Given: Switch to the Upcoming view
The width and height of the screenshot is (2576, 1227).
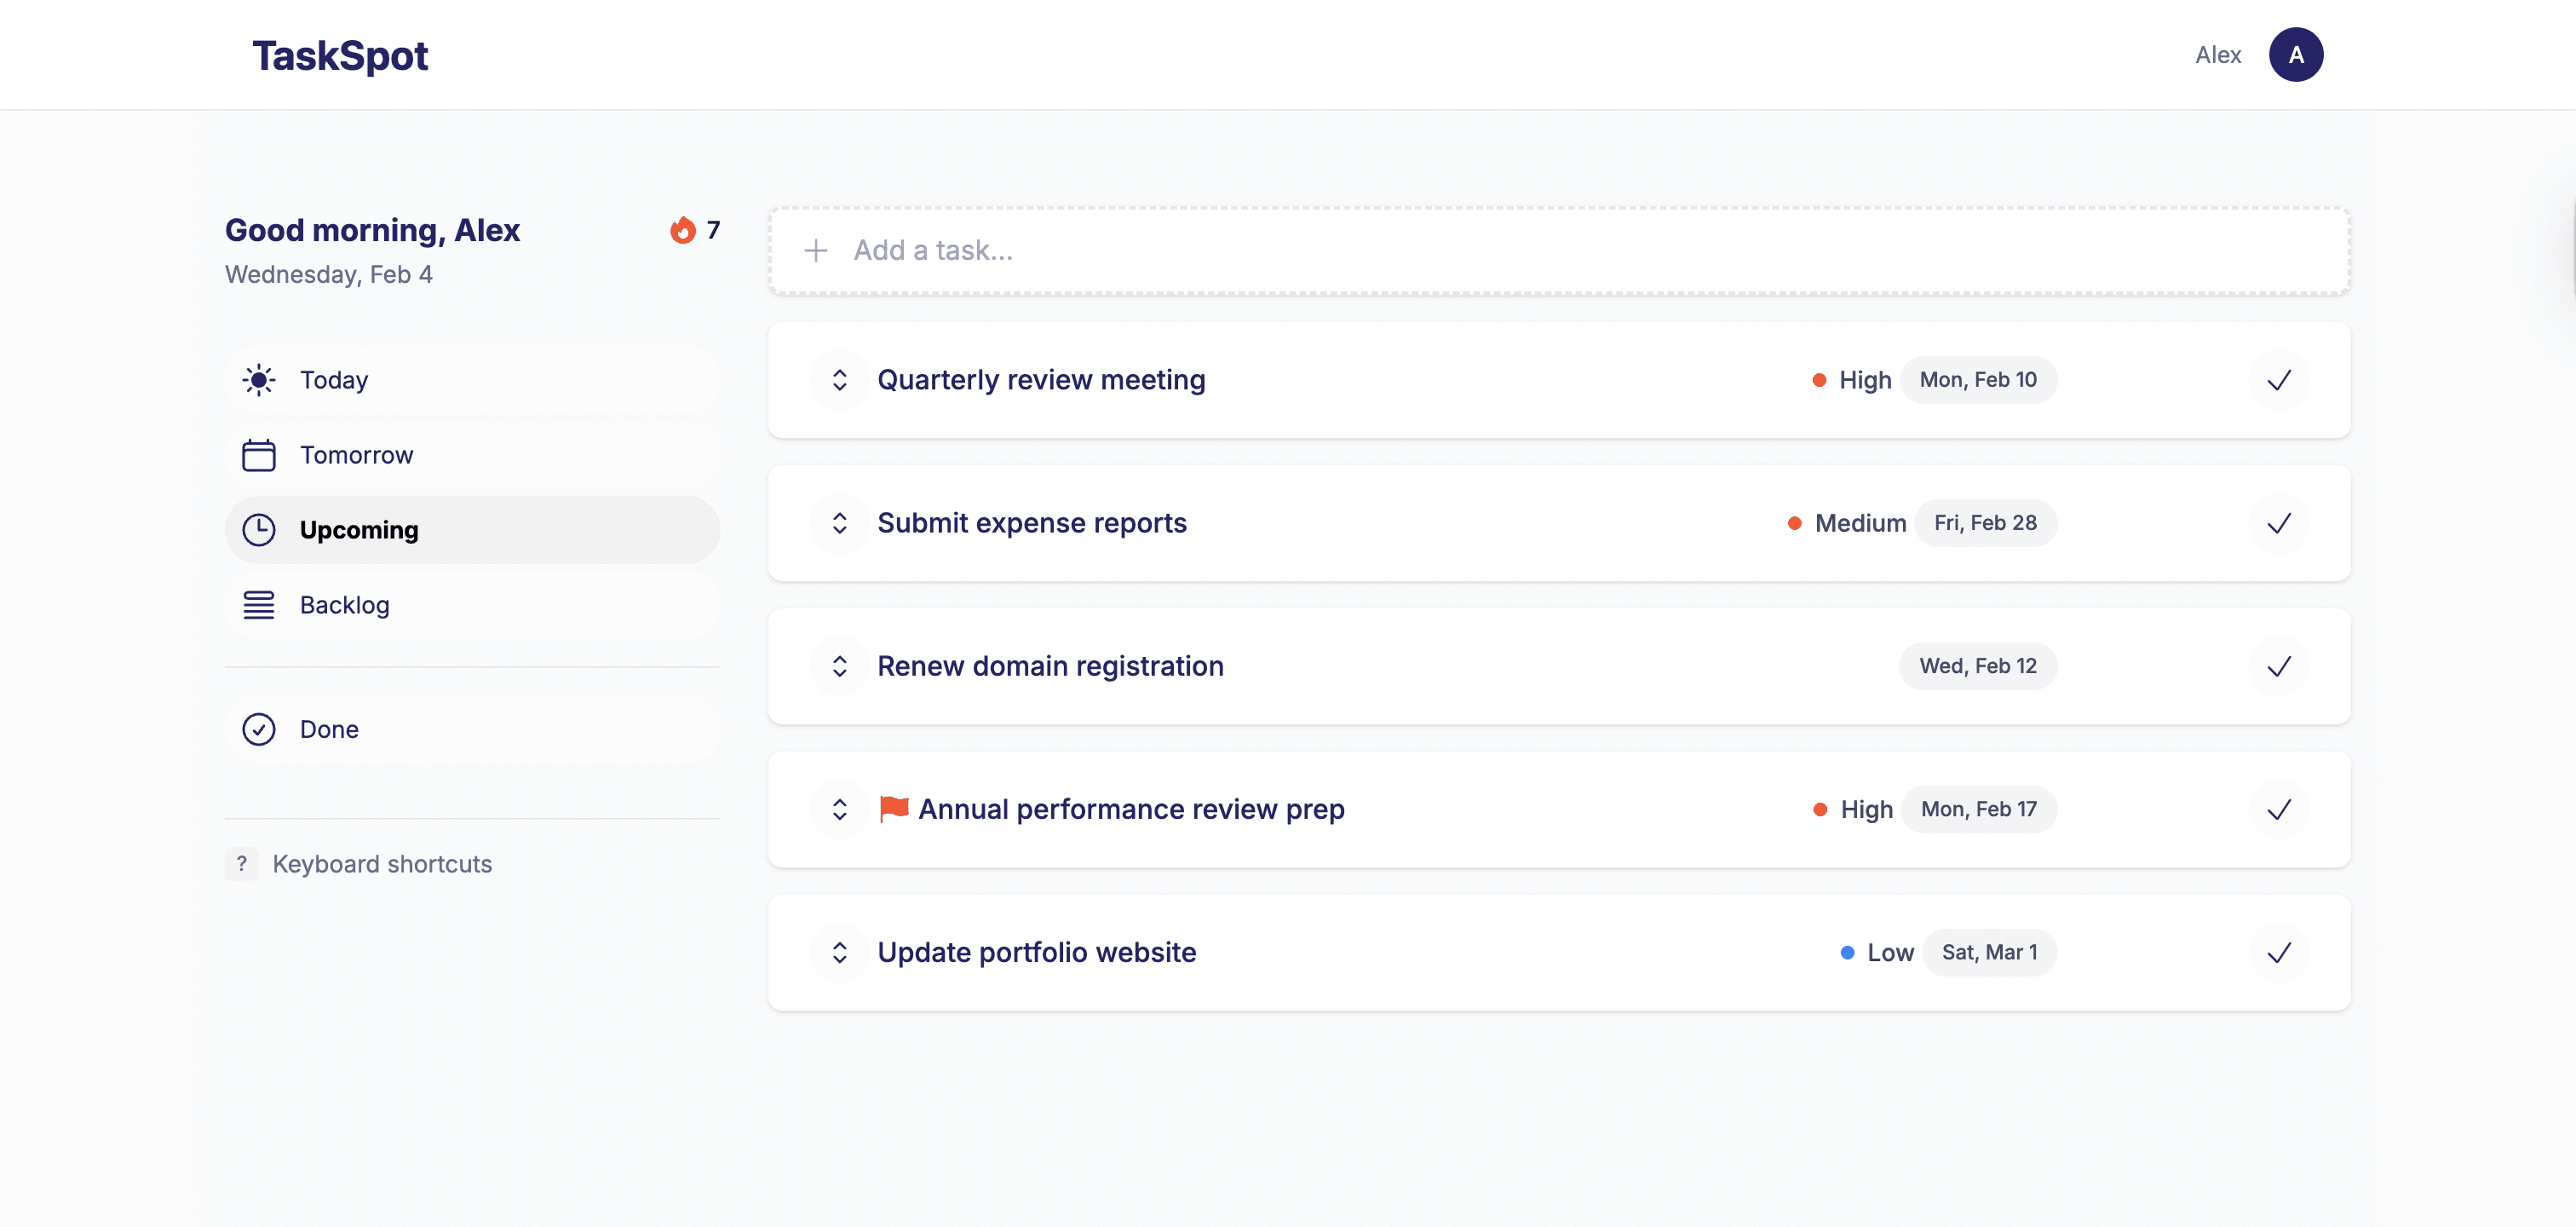Looking at the screenshot, I should tap(359, 529).
